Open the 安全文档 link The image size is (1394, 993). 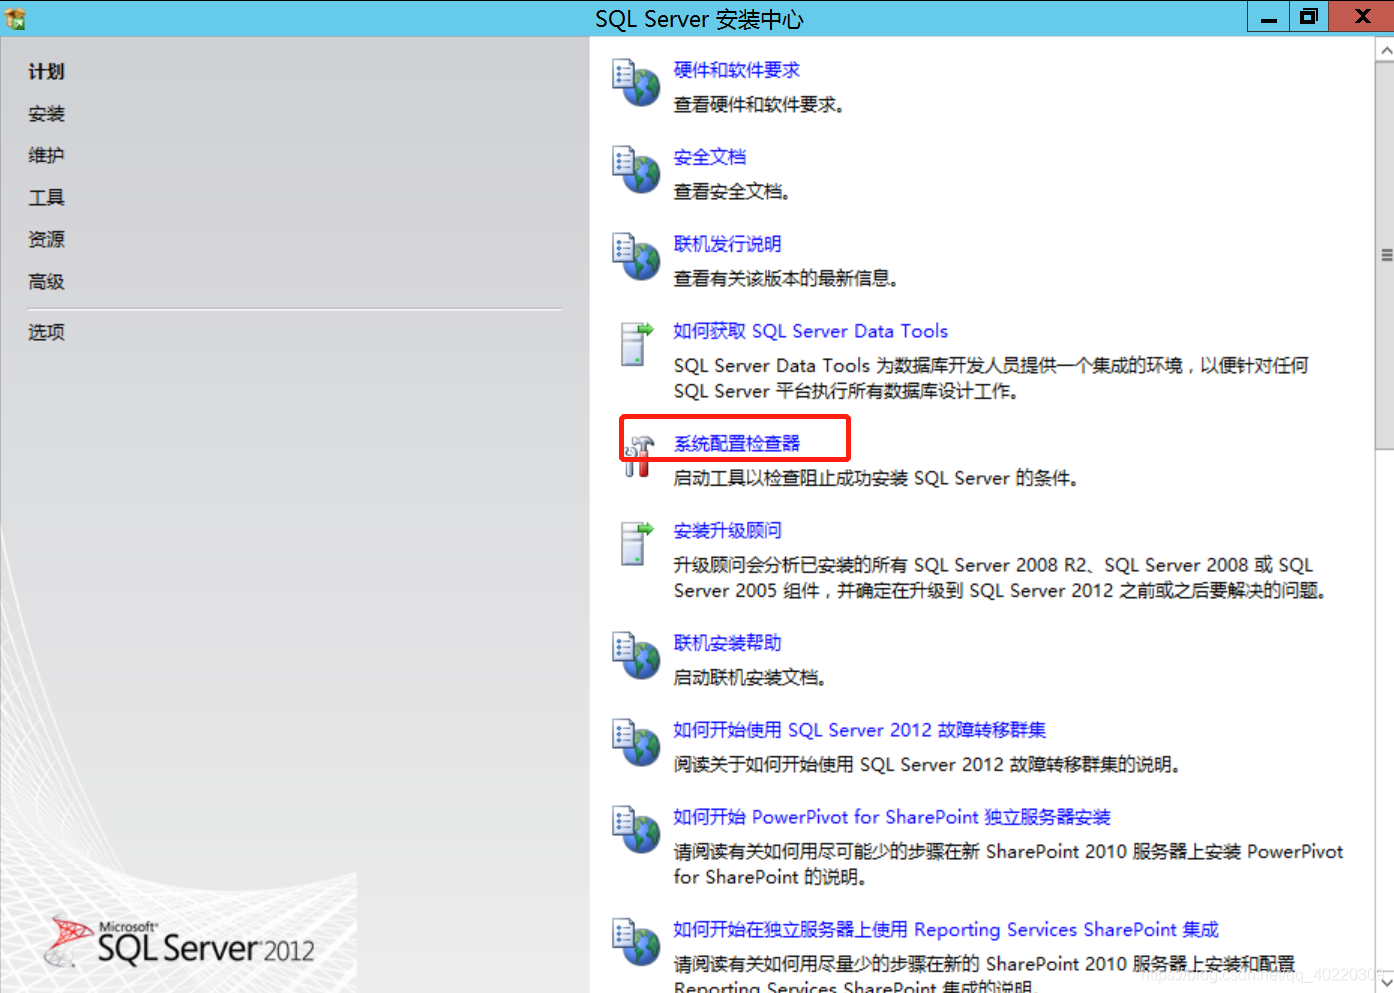click(x=709, y=157)
